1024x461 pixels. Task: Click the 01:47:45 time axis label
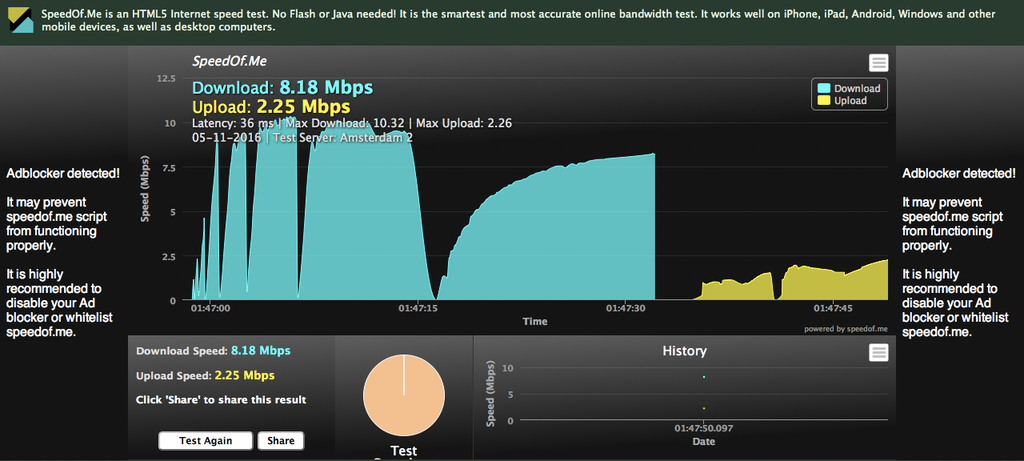click(x=833, y=308)
